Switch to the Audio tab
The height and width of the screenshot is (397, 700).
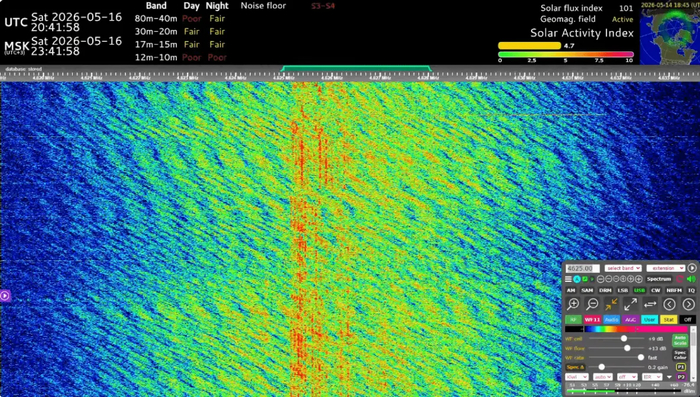(612, 320)
